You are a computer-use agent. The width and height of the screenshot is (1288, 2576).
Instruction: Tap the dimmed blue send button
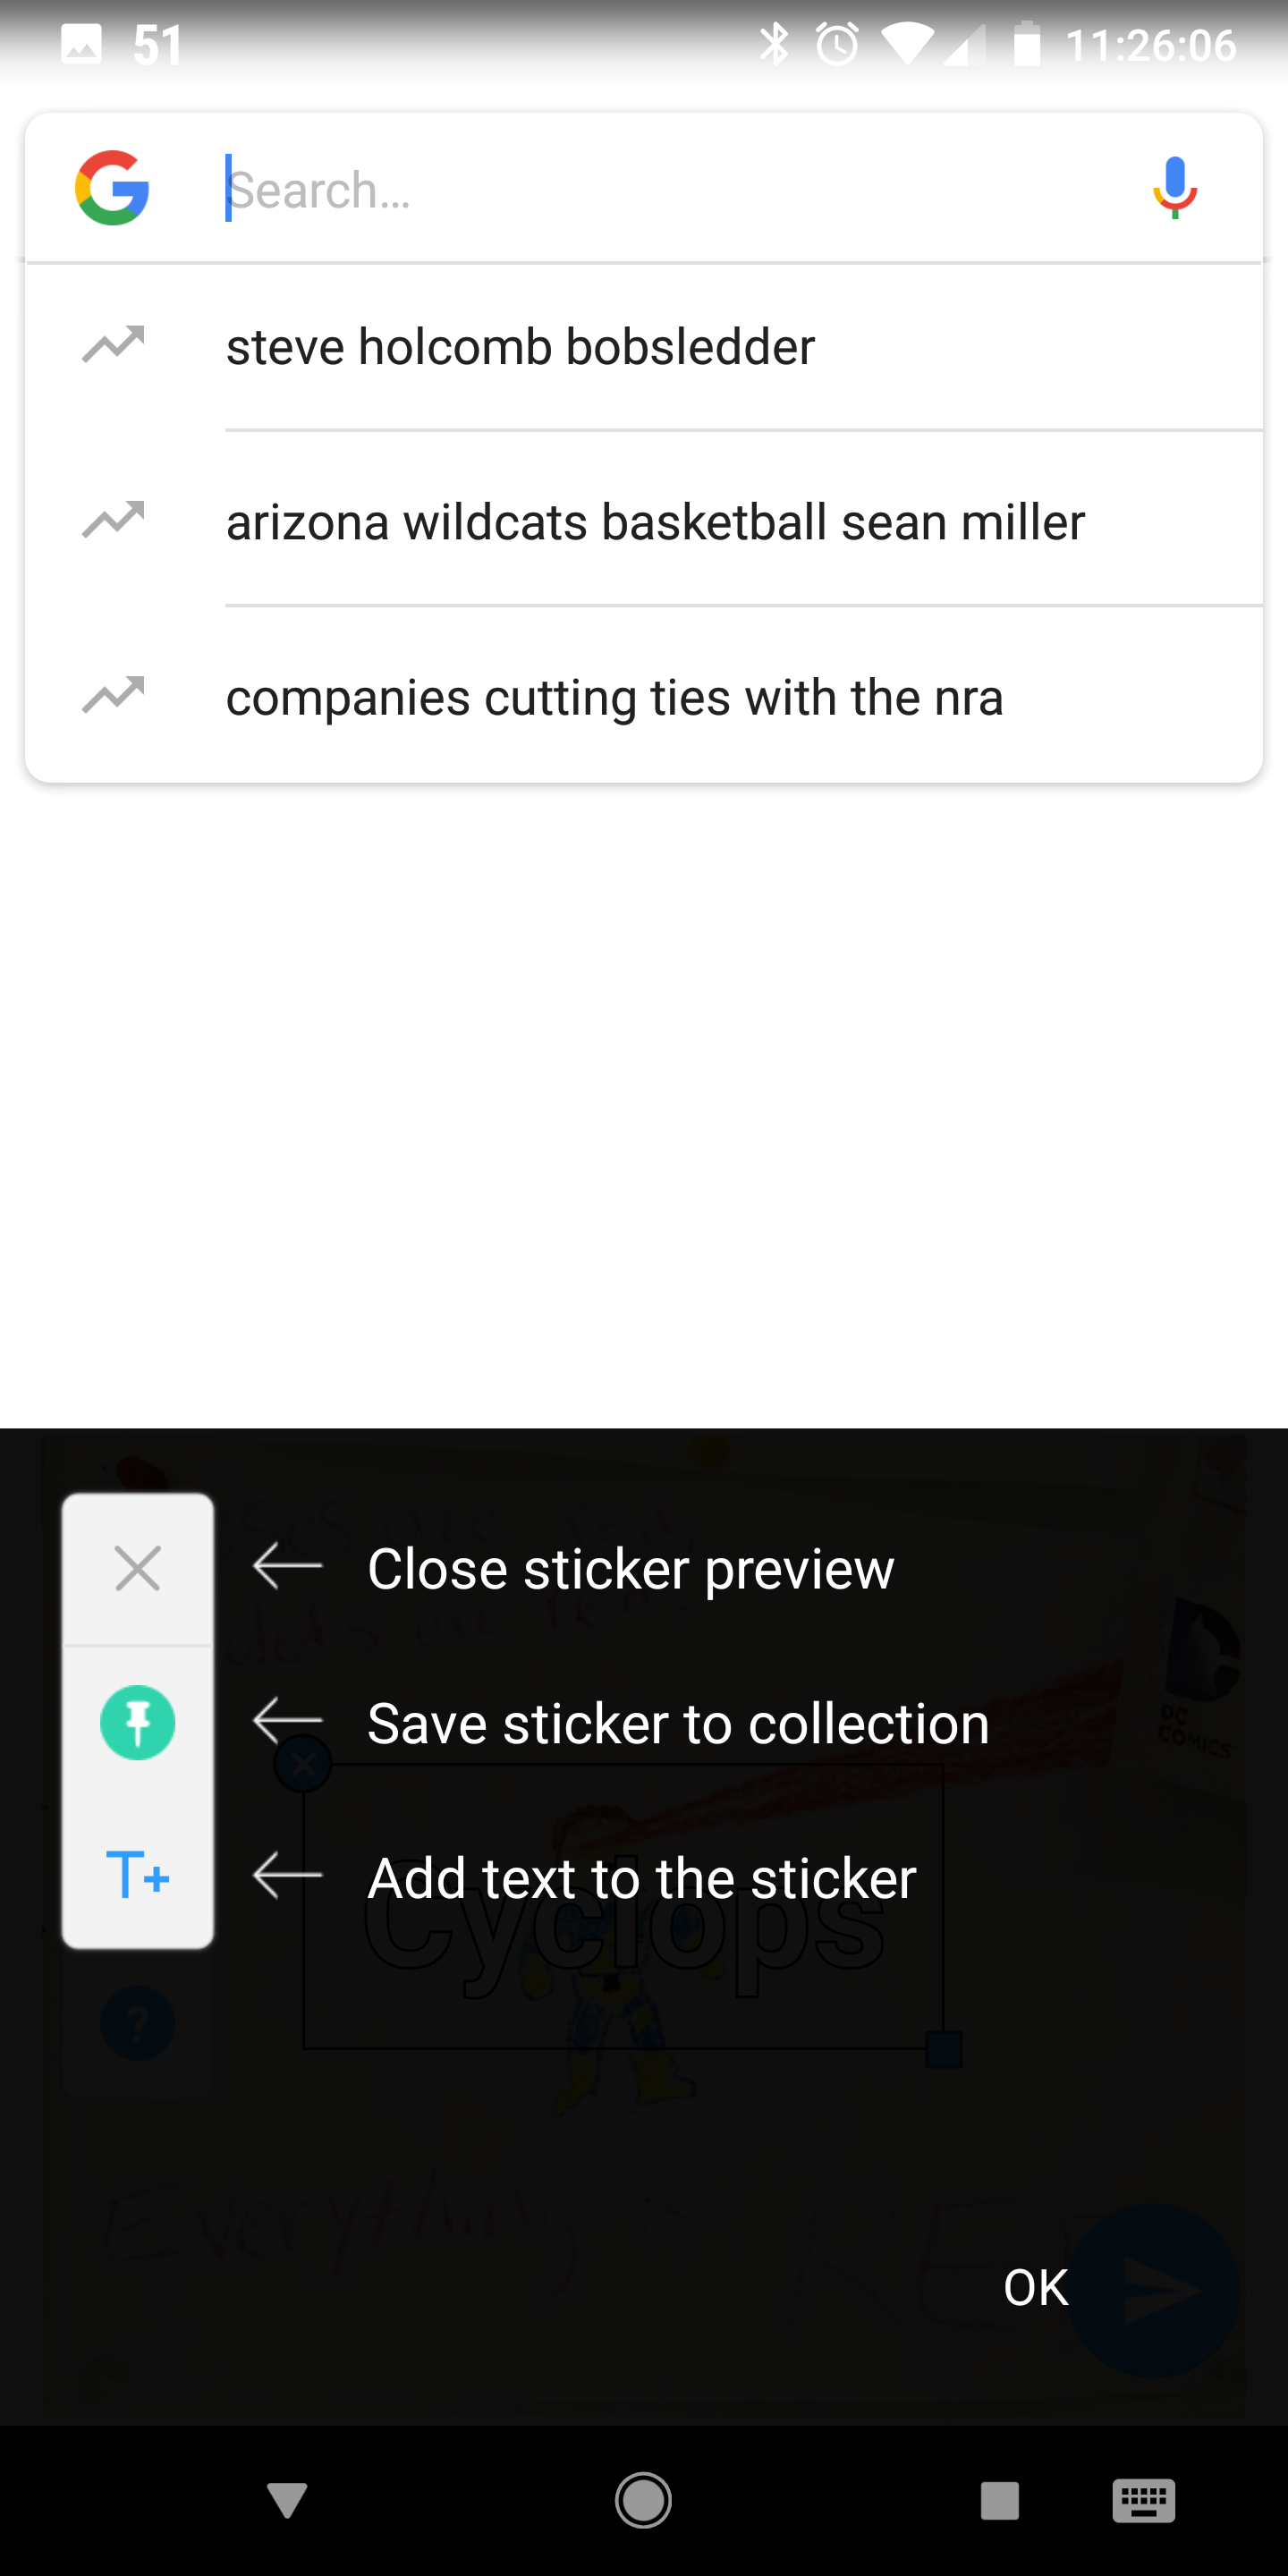[1155, 2290]
